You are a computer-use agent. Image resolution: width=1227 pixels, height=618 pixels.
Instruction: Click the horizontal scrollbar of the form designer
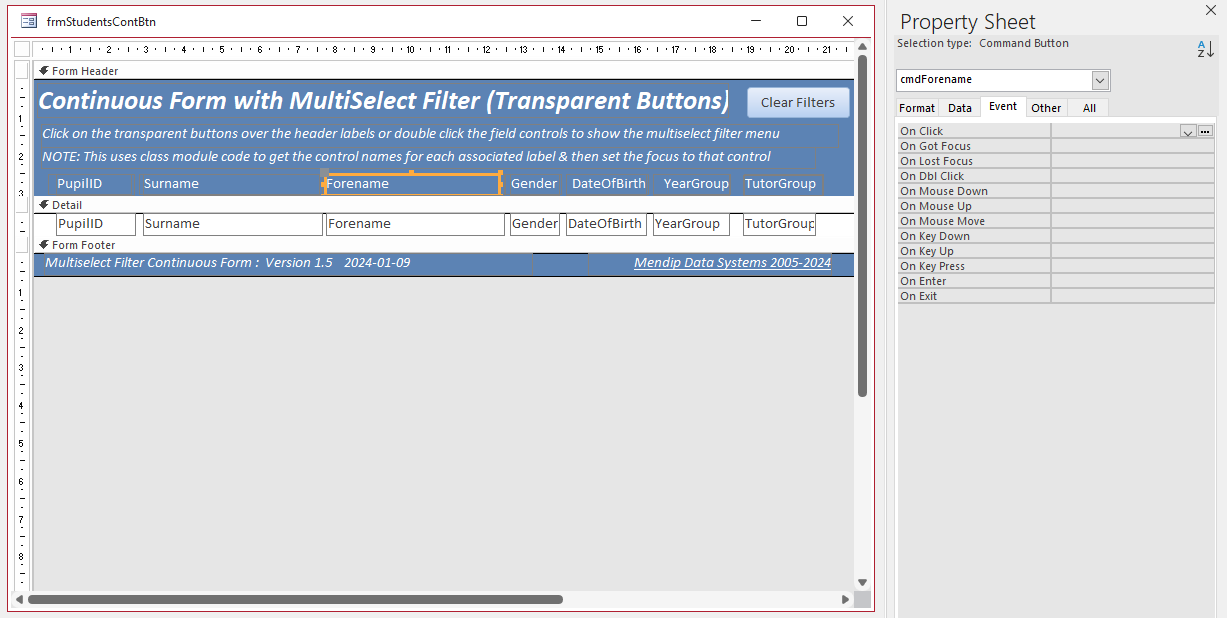(x=295, y=600)
